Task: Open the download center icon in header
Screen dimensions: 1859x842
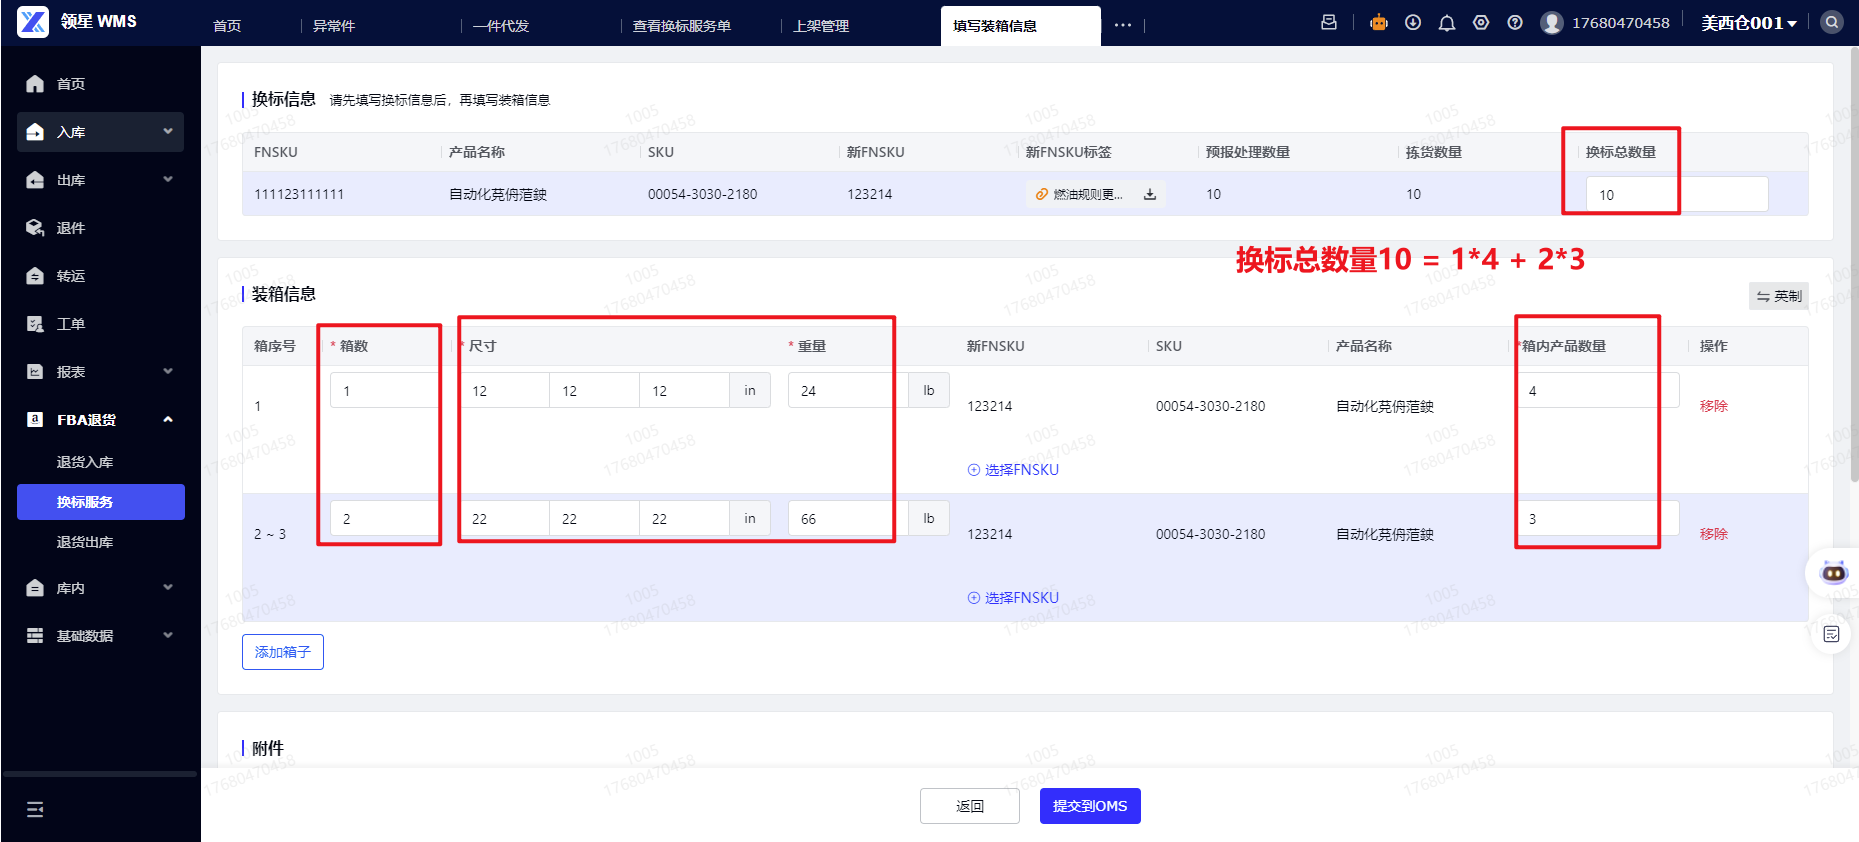Action: 1413,23
